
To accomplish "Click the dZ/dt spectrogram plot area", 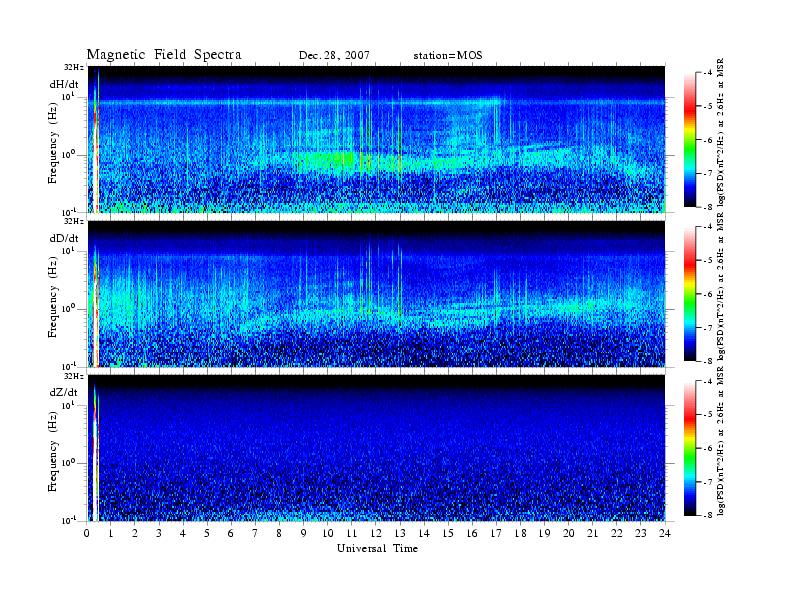I will (376, 448).
